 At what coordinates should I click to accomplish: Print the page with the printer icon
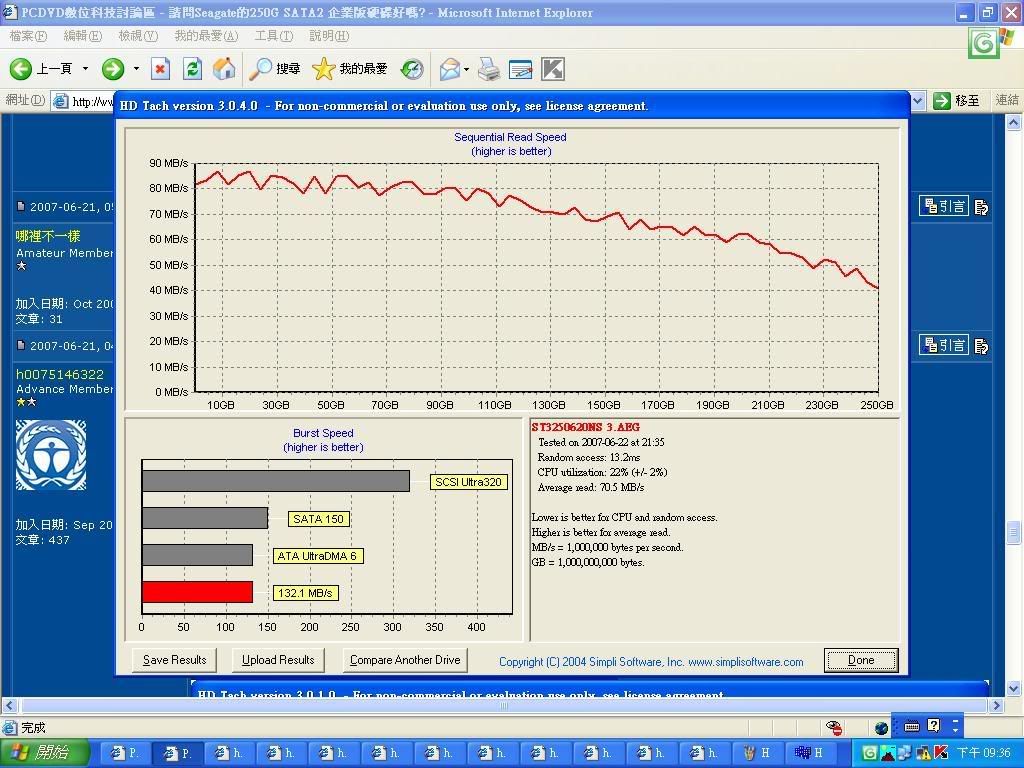[488, 69]
